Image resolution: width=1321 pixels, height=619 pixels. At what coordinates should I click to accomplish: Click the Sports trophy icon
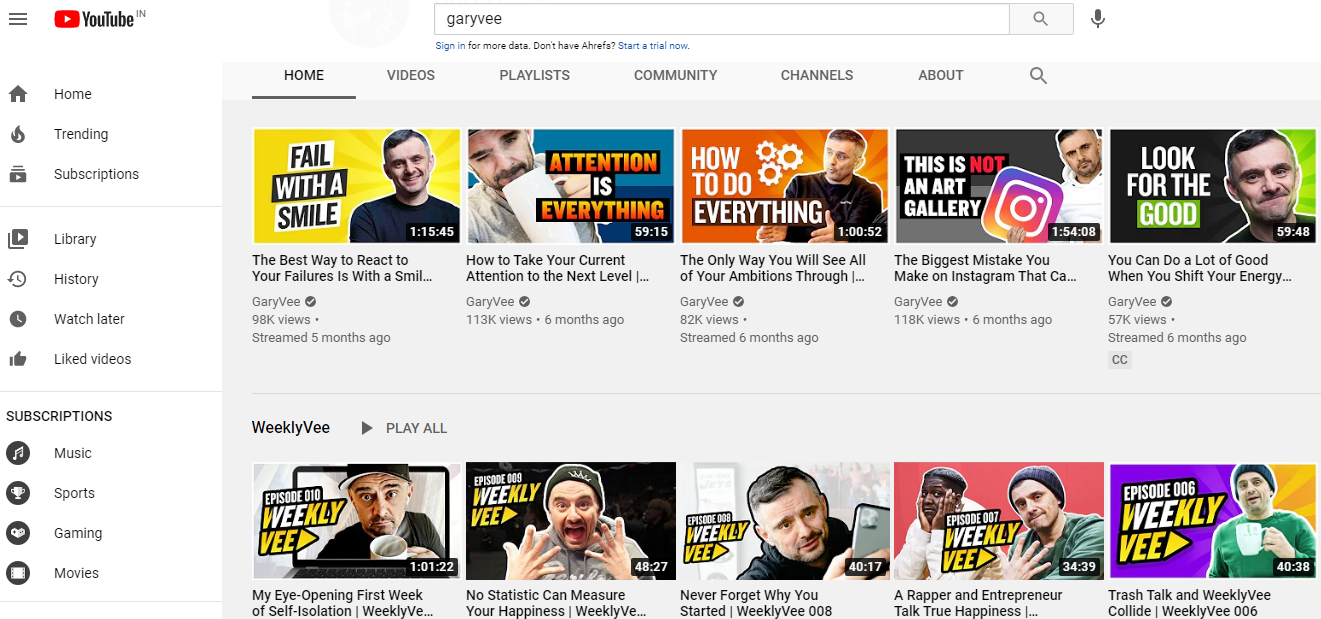pyautogui.click(x=18, y=493)
